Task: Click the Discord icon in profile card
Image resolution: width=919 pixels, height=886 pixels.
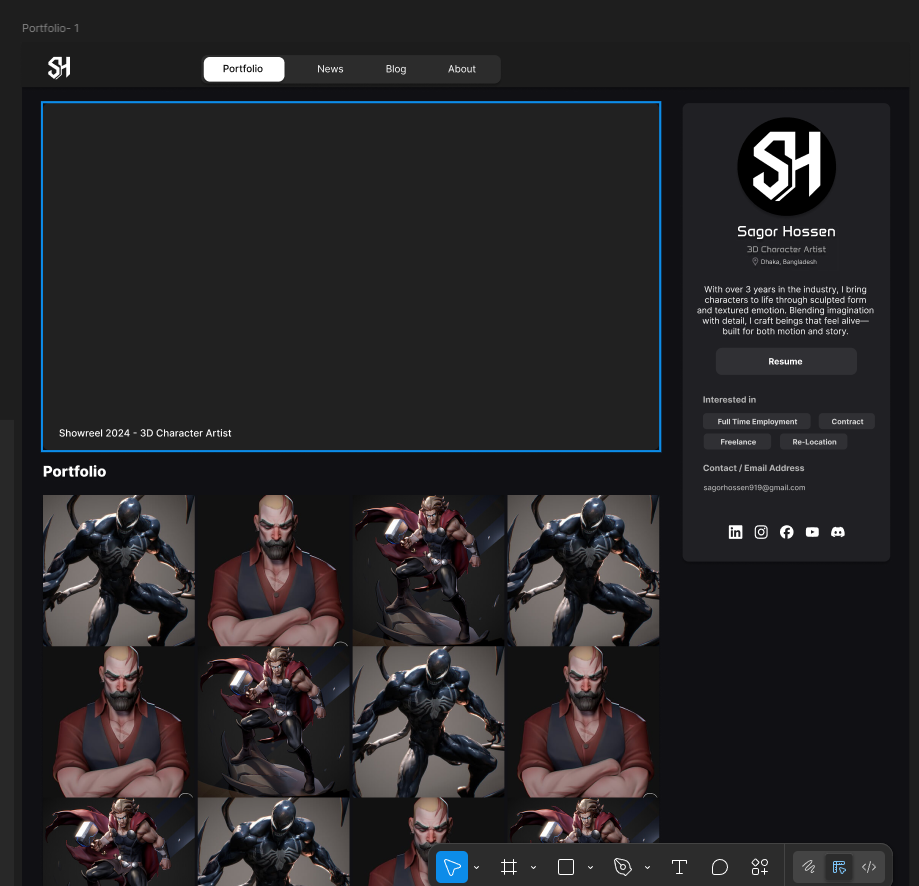Action: 838,532
